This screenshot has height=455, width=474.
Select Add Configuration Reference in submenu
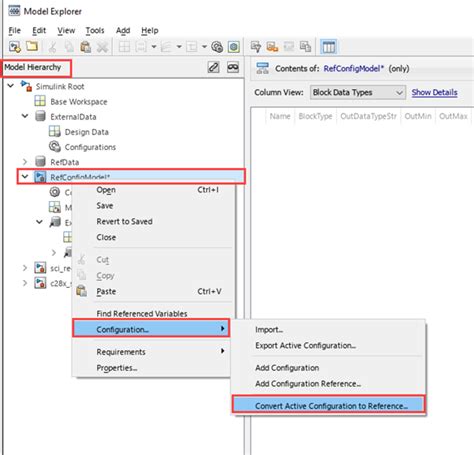click(308, 384)
